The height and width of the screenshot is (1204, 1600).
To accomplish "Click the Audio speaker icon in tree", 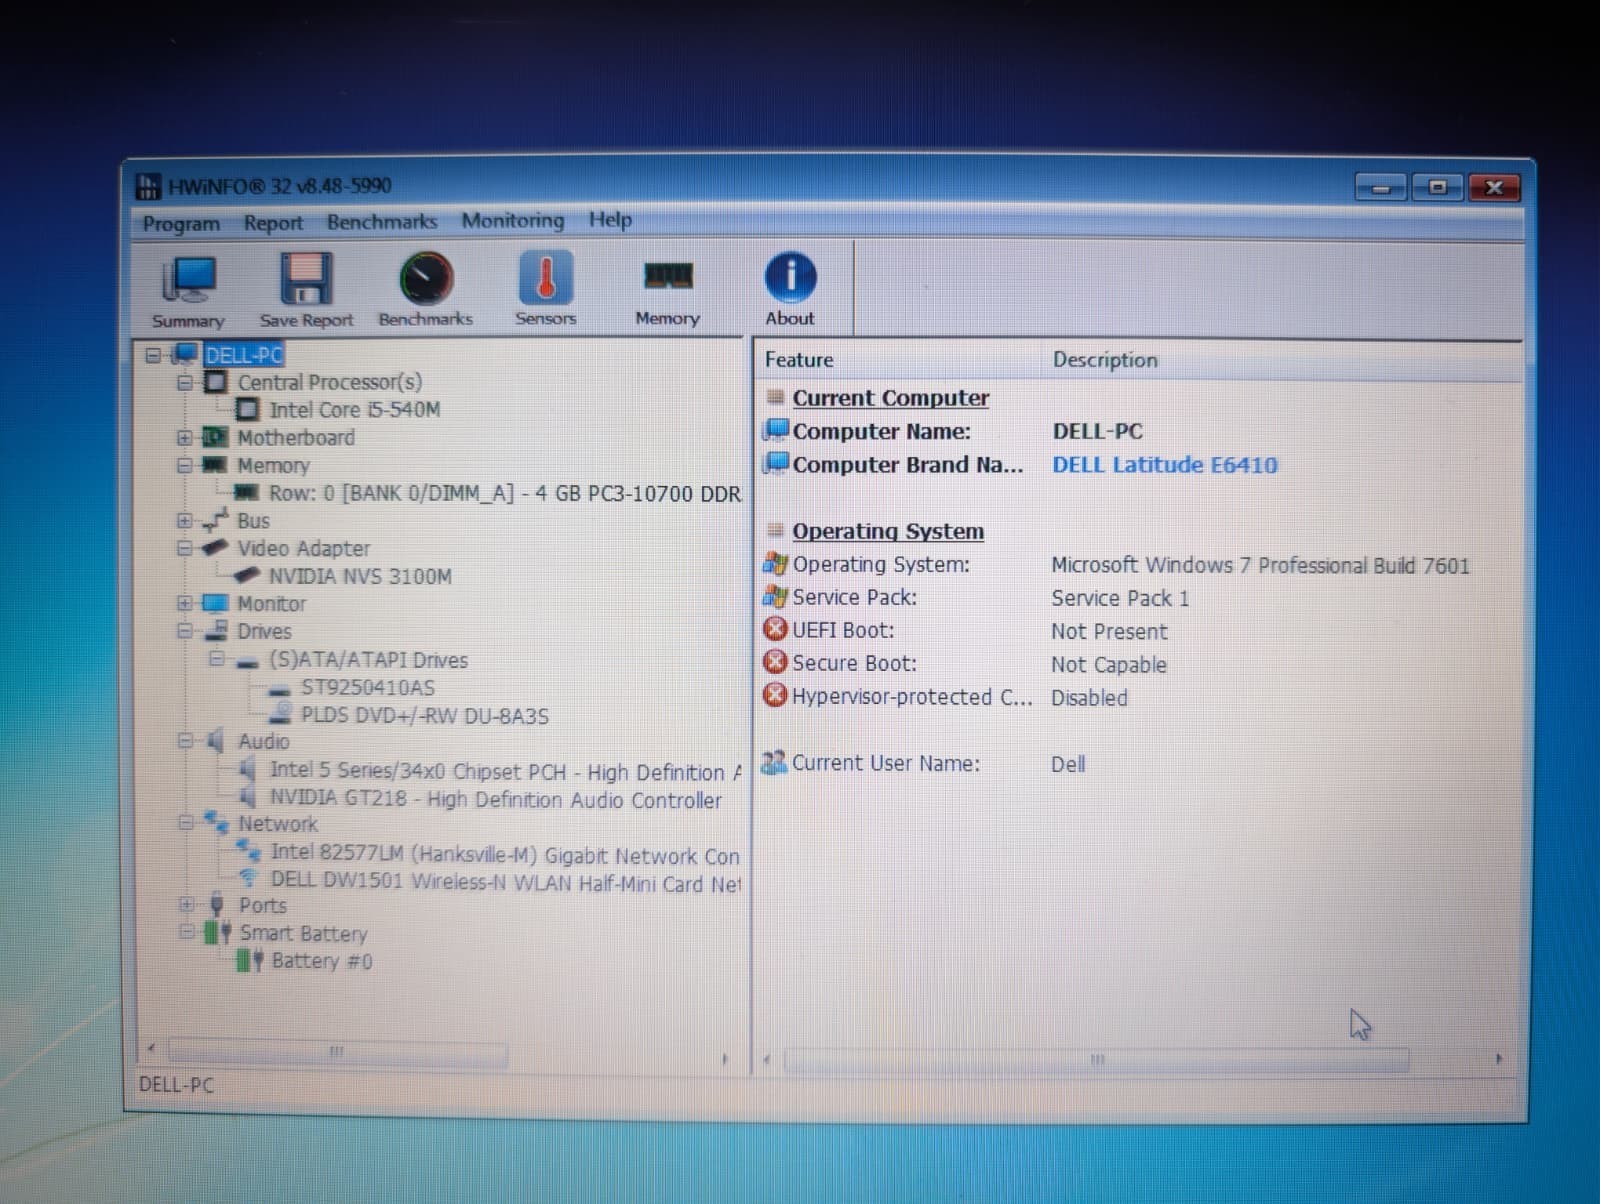I will coord(216,741).
